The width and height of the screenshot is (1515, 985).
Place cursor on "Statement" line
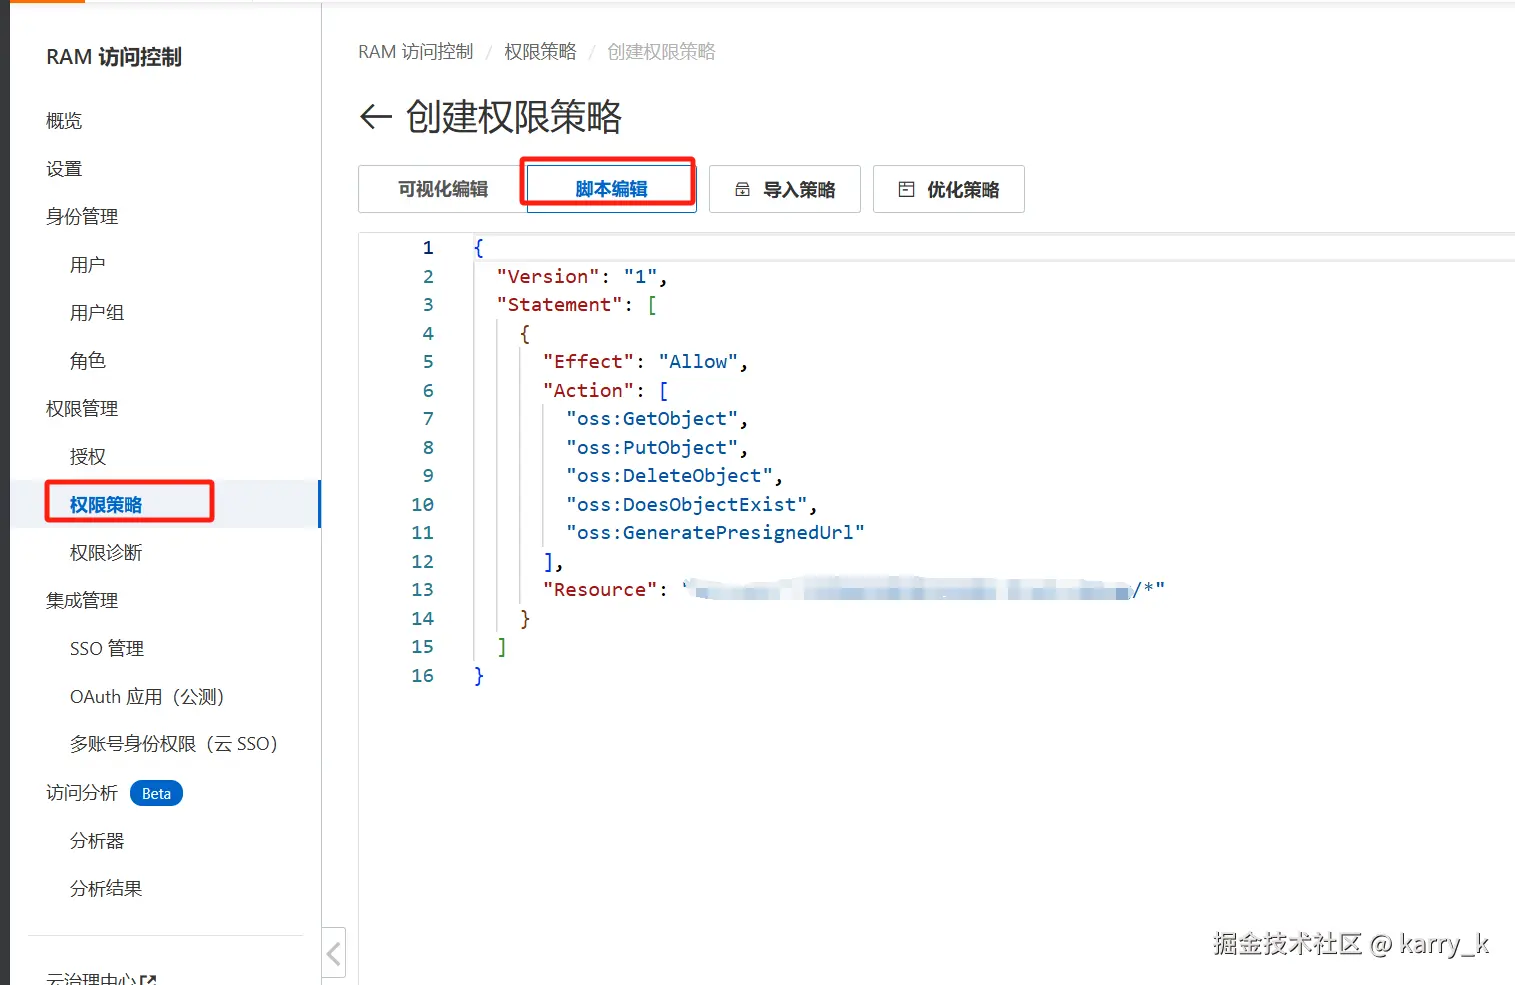(x=577, y=305)
